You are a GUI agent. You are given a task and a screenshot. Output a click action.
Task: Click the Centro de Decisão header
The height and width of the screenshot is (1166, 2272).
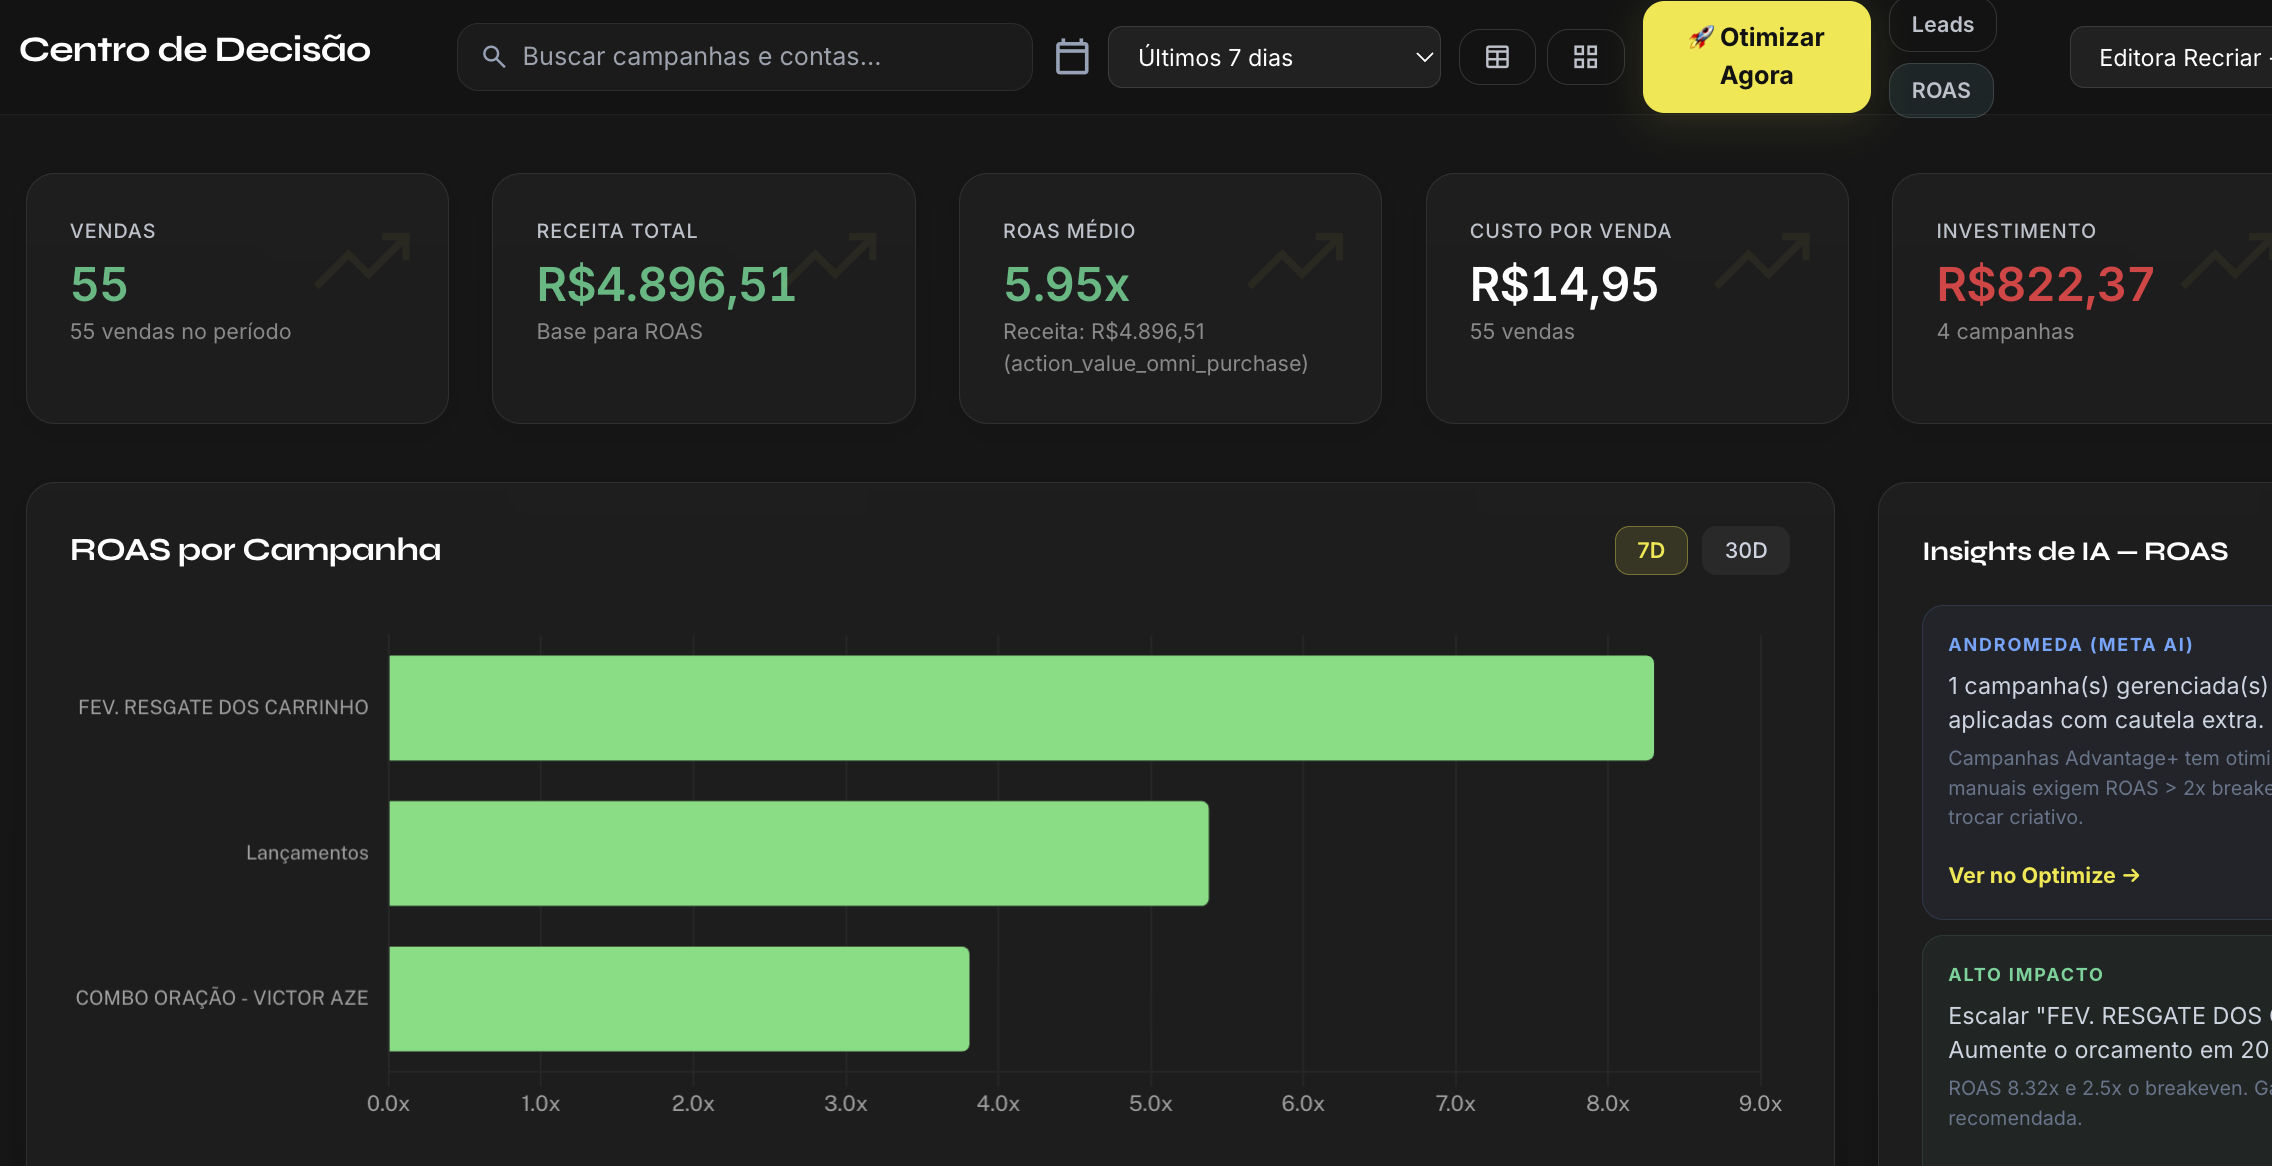(x=196, y=48)
